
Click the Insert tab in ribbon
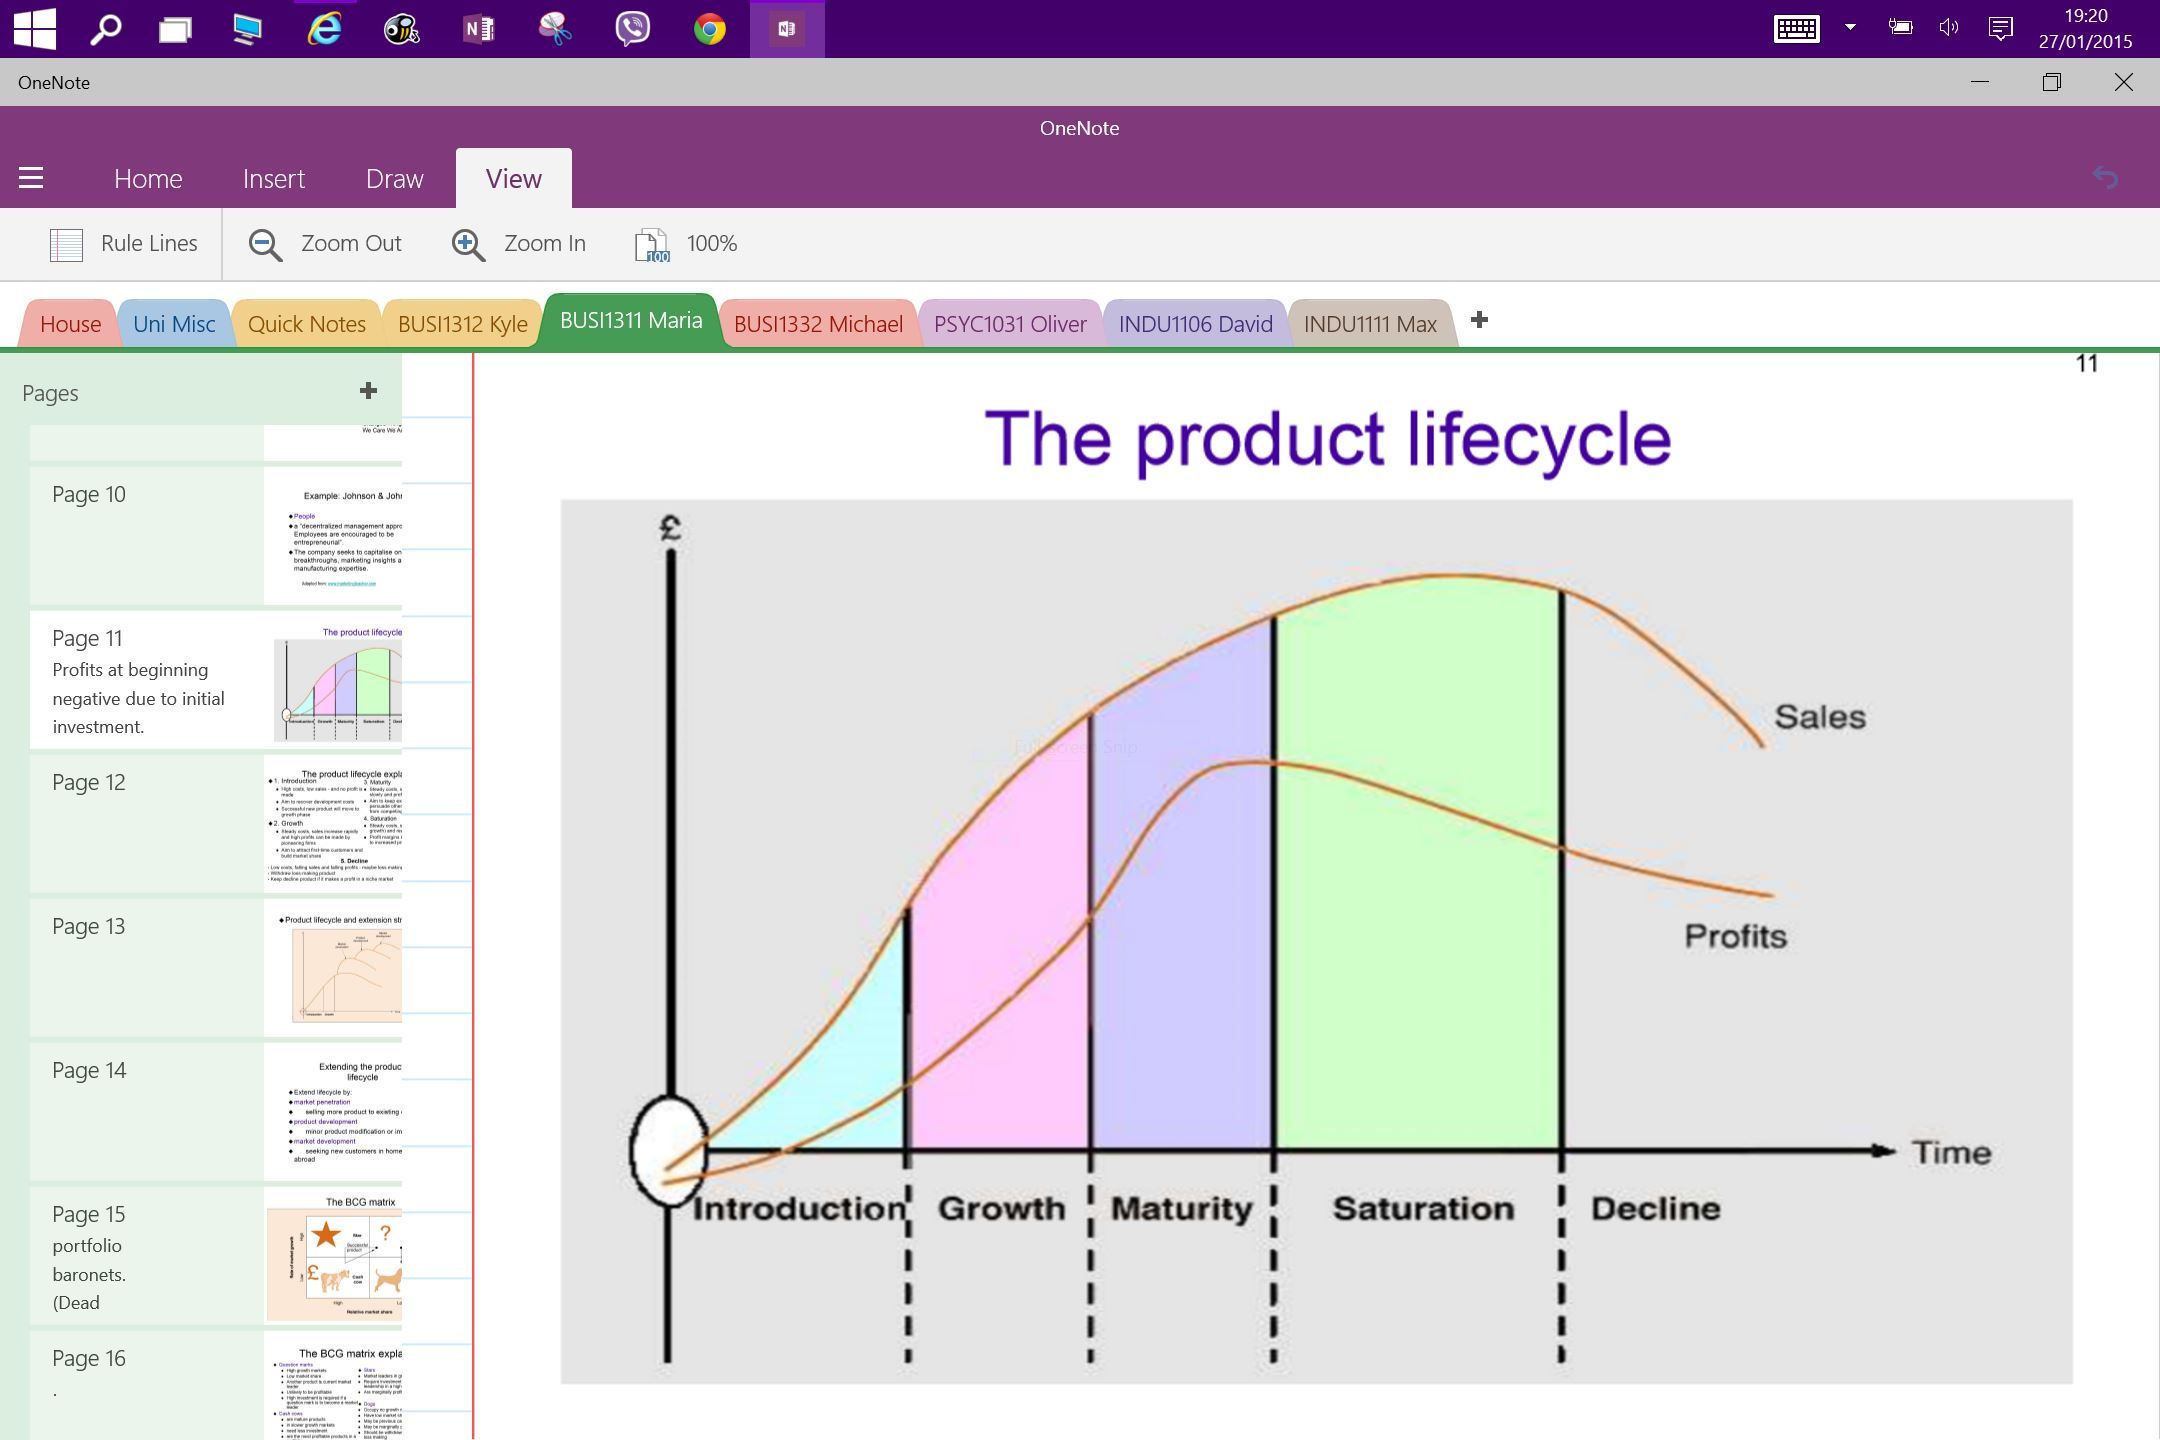coord(273,178)
